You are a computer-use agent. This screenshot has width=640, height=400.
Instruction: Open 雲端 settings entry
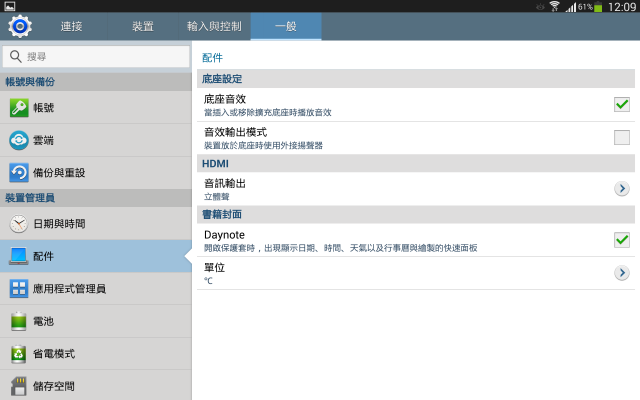point(96,140)
